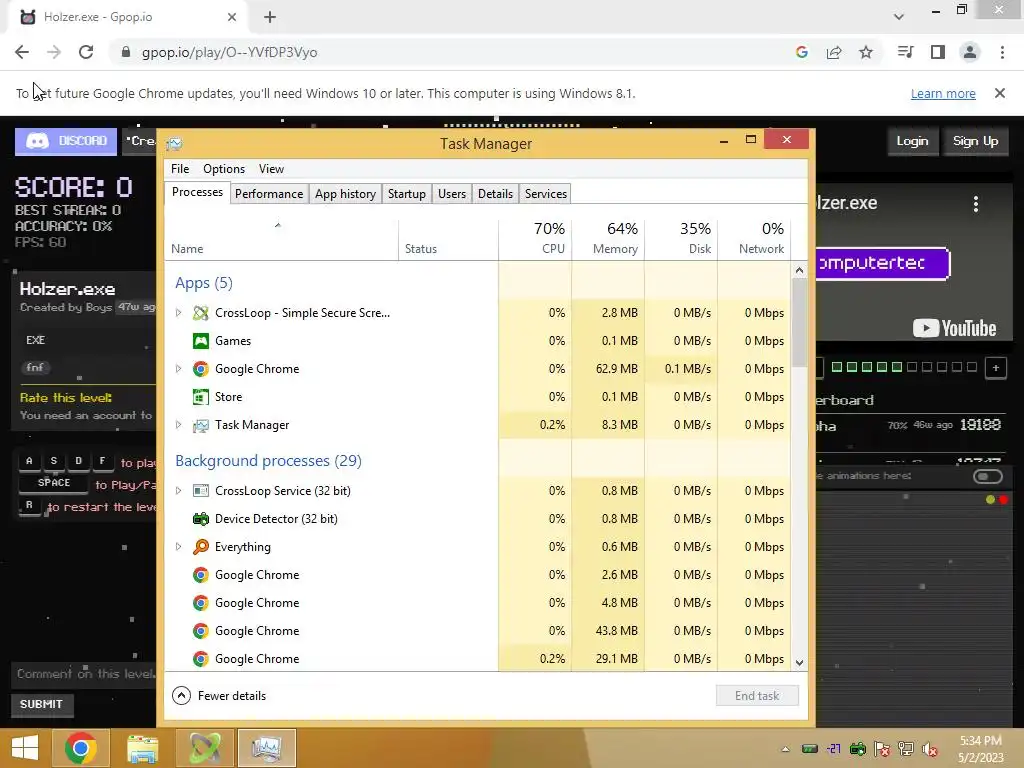
Task: Click the SUBMIT comment button
Action: coord(42,704)
